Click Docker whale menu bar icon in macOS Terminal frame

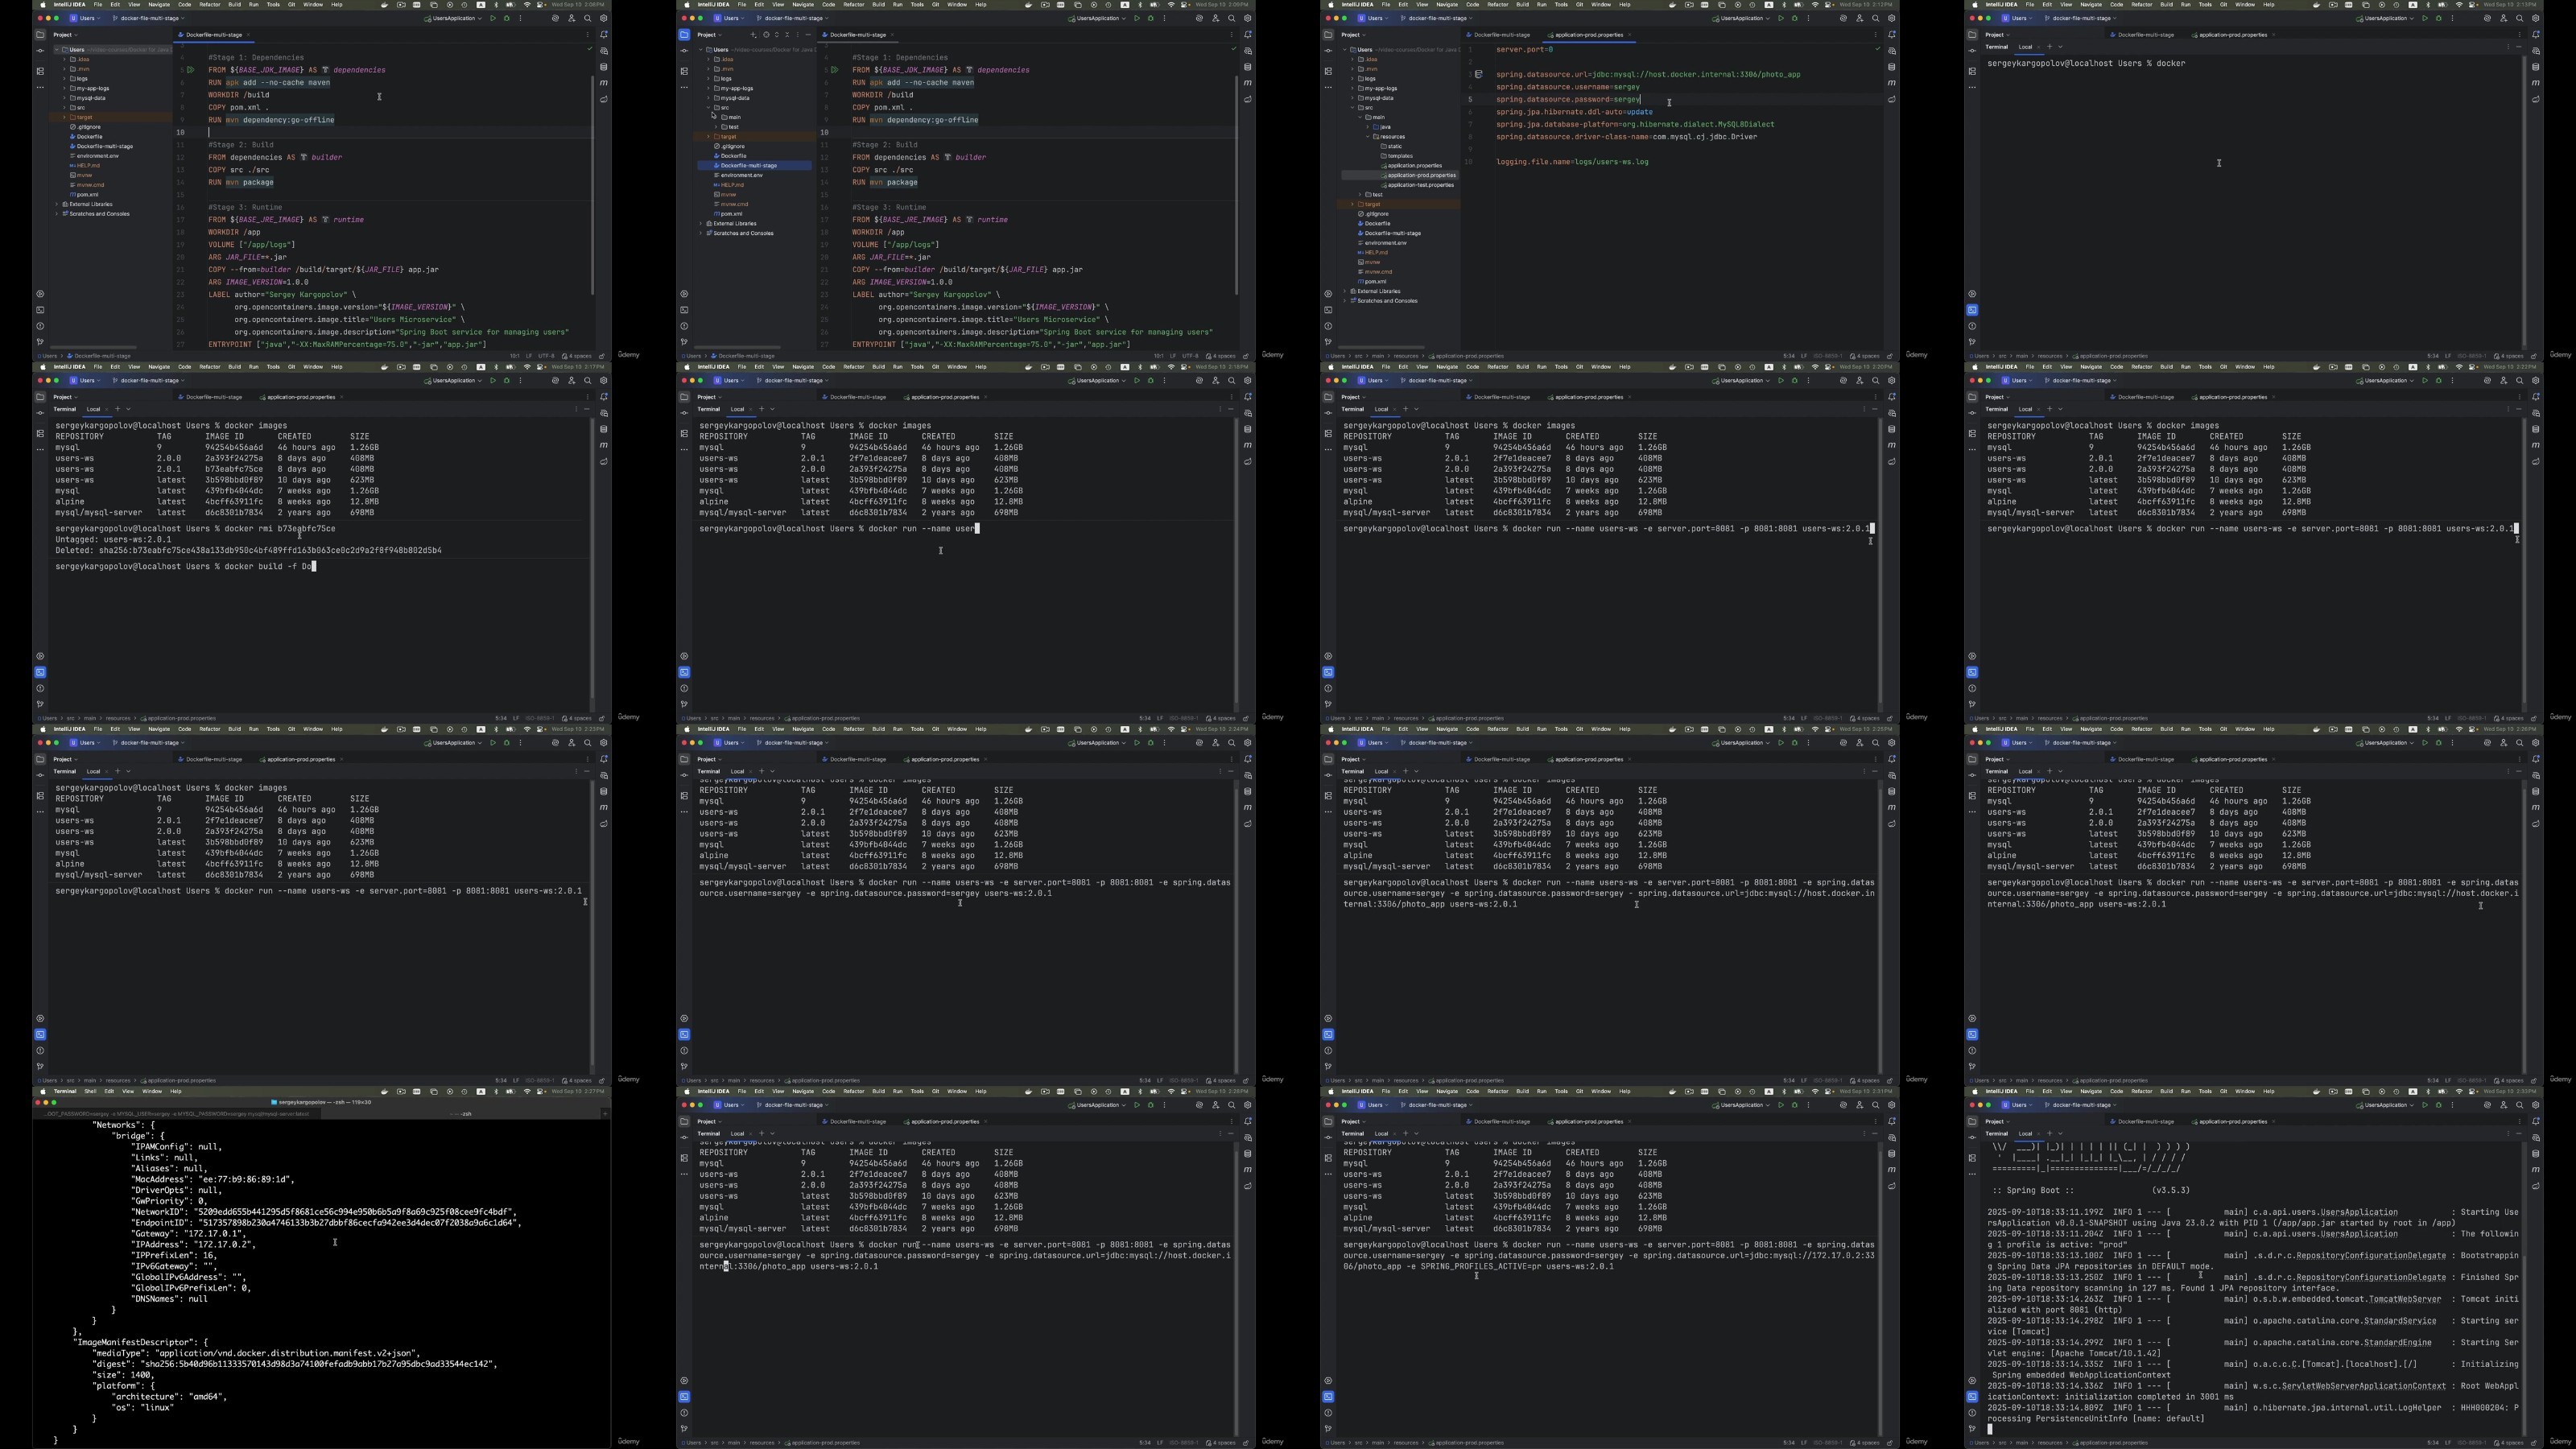pyautogui.click(x=385, y=1091)
